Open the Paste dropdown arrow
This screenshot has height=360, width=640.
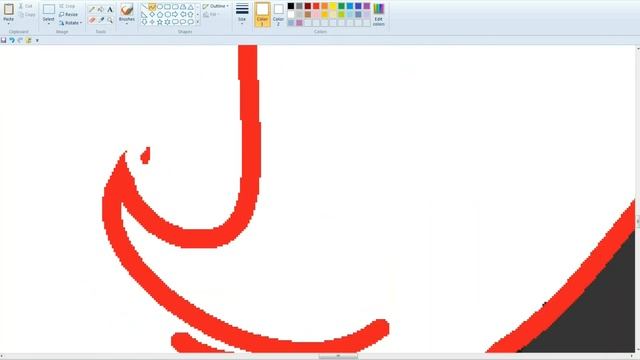pyautogui.click(x=9, y=23)
